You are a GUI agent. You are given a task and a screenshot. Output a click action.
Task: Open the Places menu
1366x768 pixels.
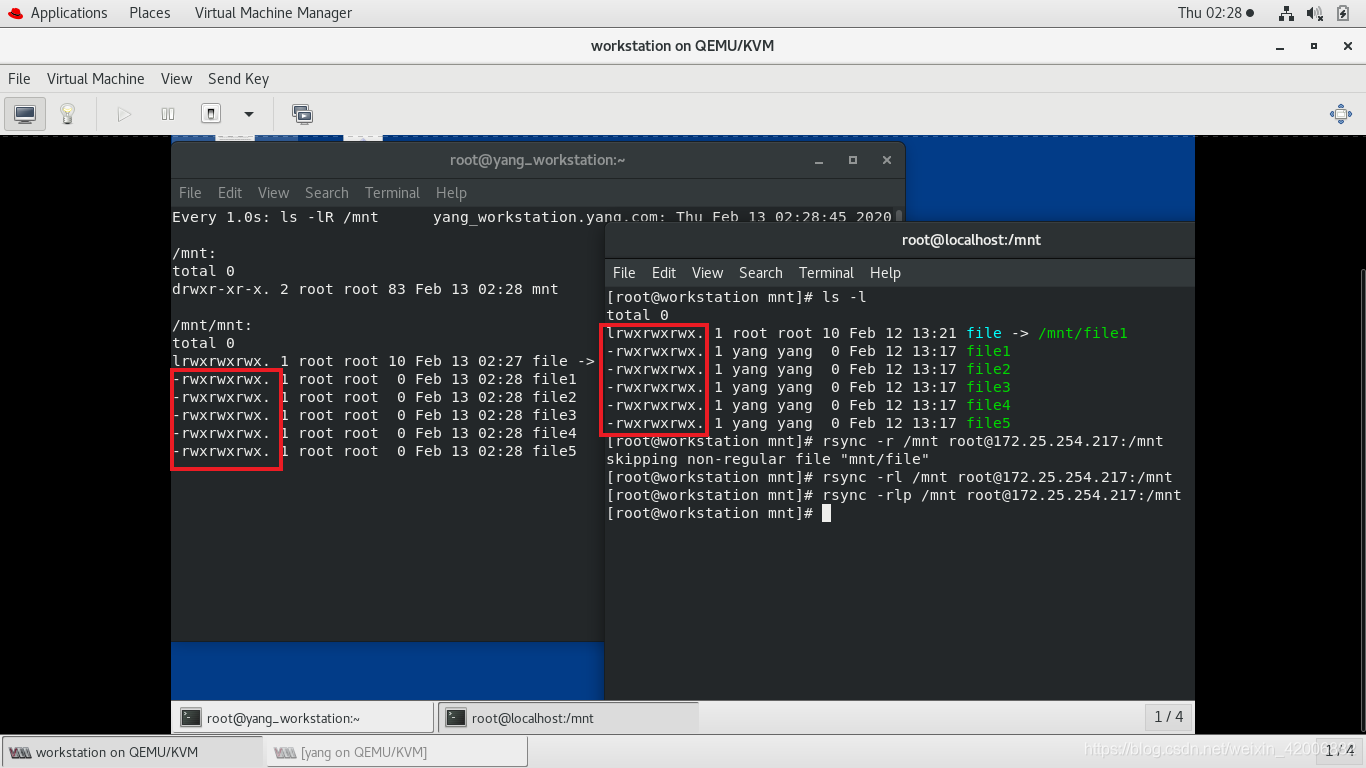pos(150,13)
